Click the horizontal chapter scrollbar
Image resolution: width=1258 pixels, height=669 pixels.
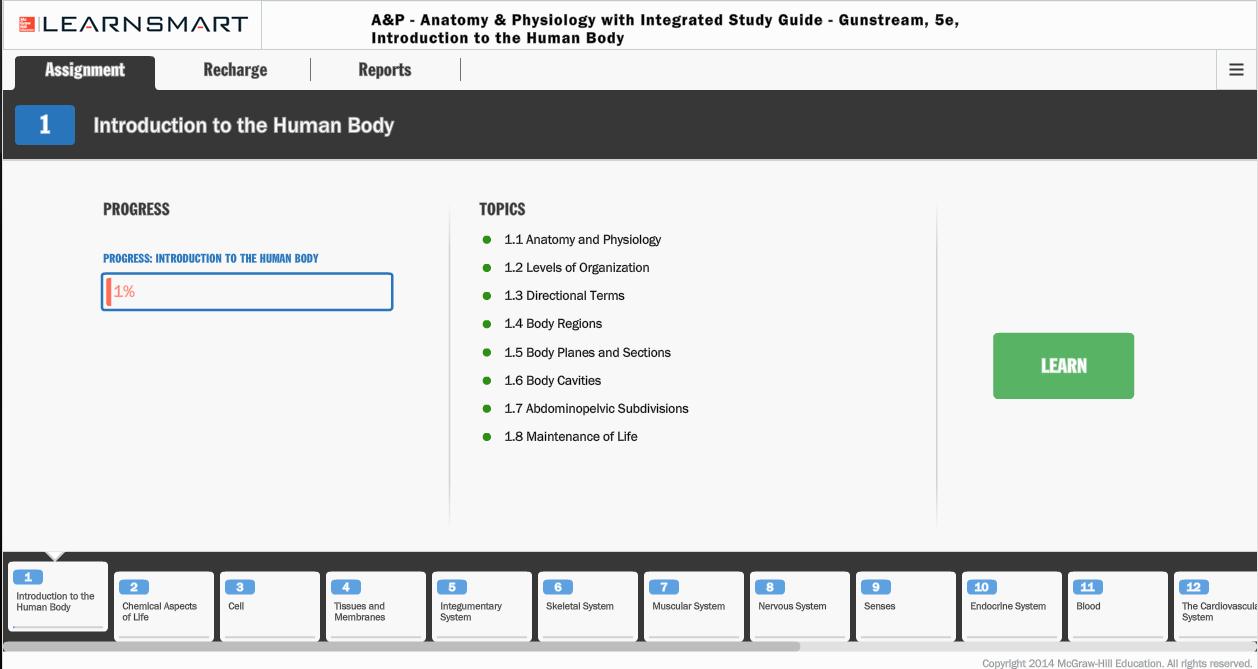[400, 646]
